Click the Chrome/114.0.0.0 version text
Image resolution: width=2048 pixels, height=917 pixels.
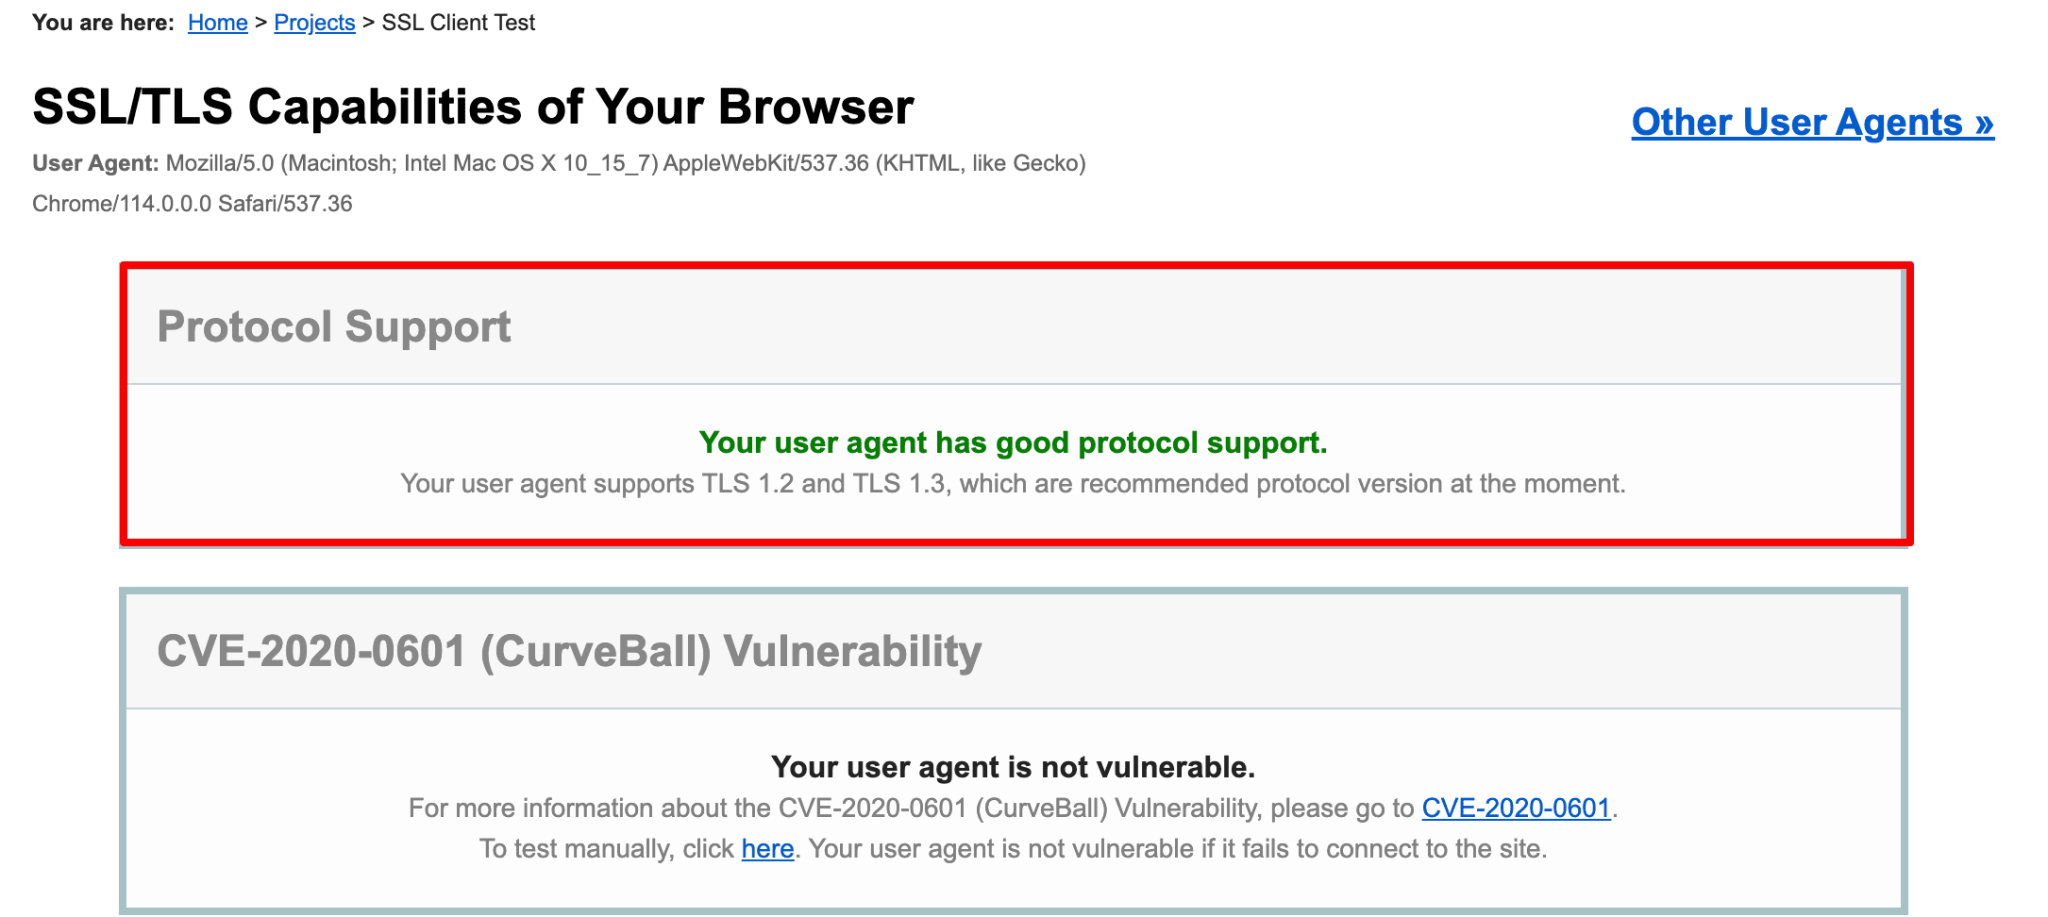(x=190, y=203)
